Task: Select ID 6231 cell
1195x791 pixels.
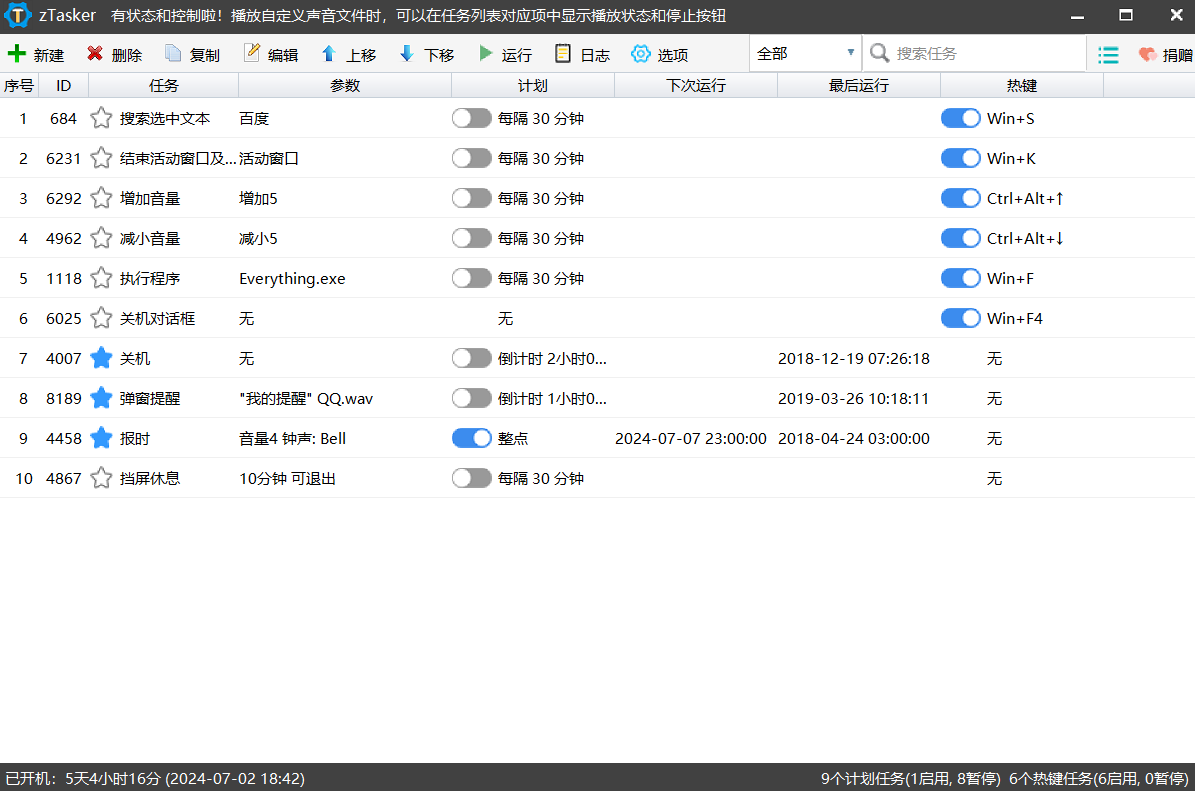Action: pos(63,159)
